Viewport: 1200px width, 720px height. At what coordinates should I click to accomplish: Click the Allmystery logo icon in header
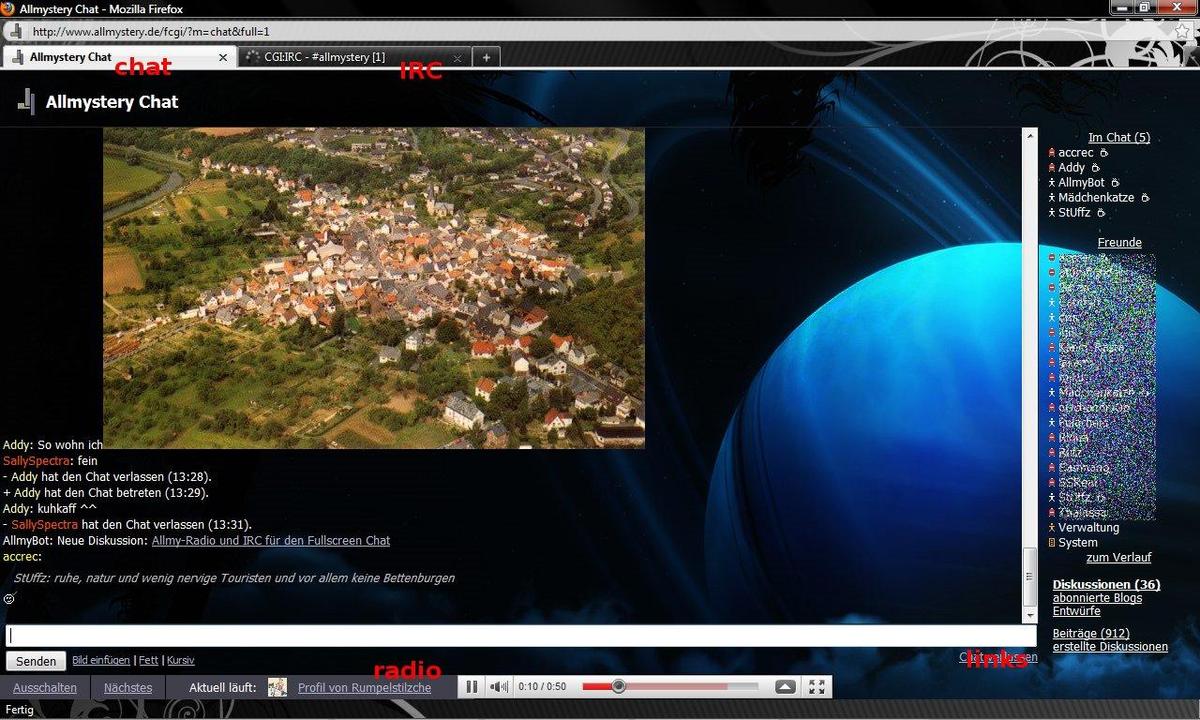click(28, 101)
